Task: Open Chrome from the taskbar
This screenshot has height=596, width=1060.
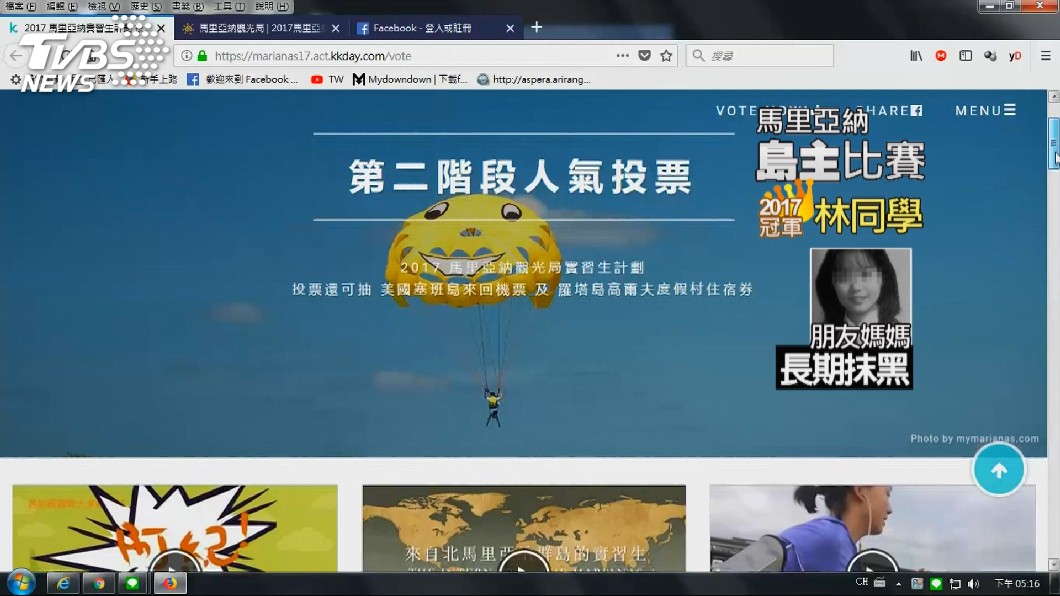Action: point(99,583)
